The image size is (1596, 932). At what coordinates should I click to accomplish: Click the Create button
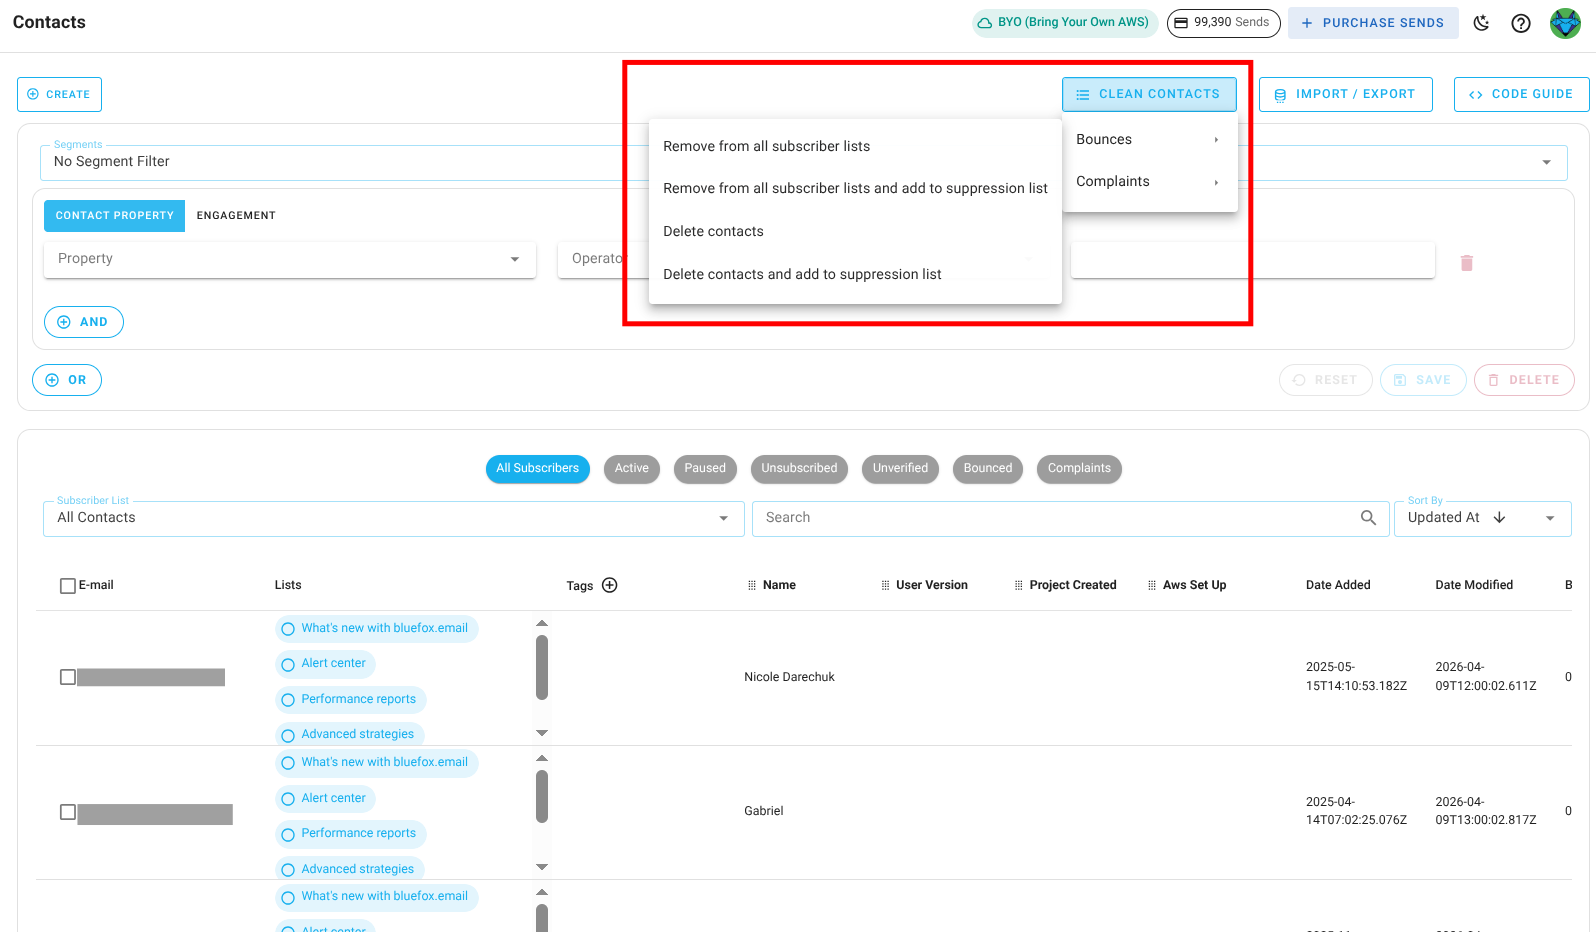(x=59, y=94)
